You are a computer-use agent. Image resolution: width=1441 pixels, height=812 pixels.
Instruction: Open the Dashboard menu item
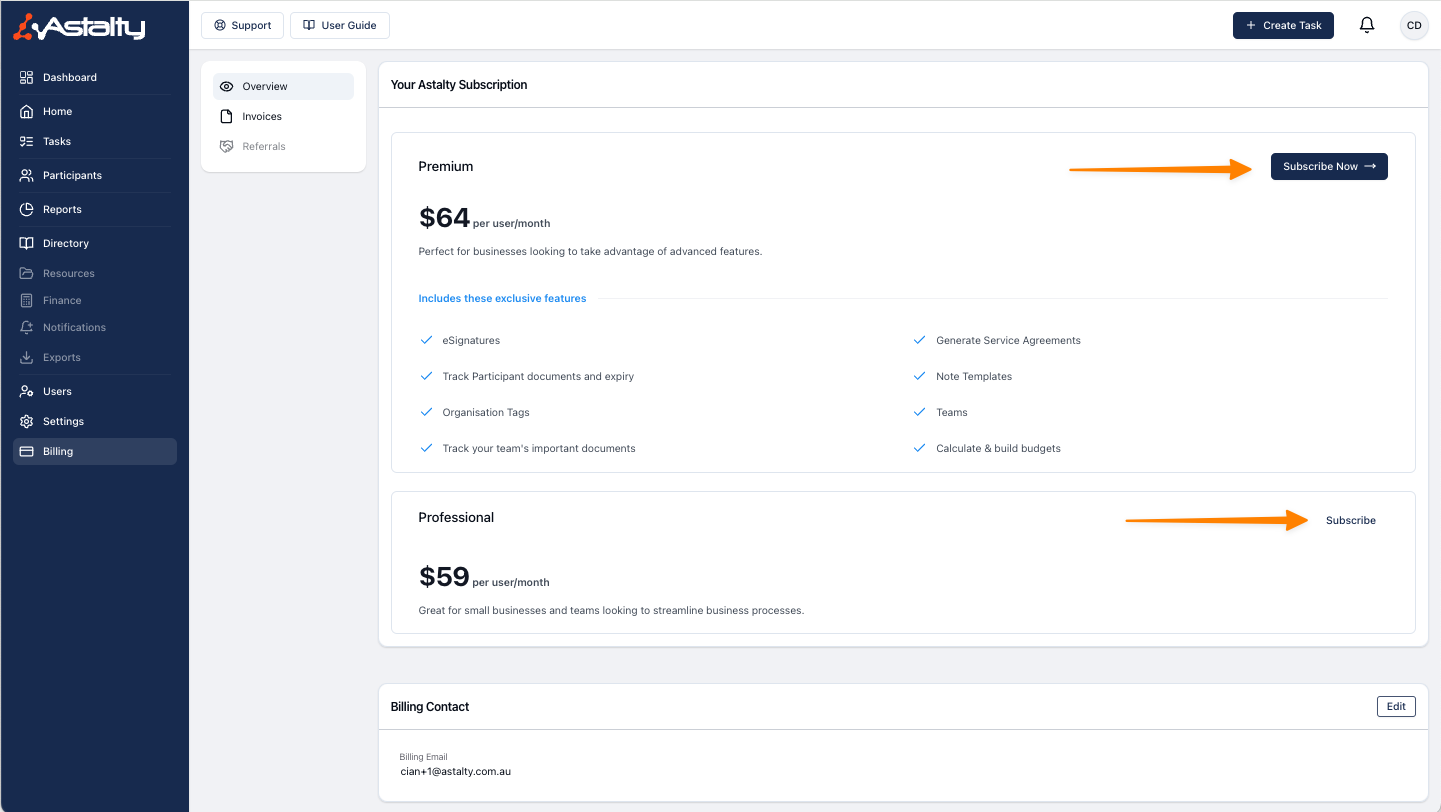pyautogui.click(x=95, y=77)
